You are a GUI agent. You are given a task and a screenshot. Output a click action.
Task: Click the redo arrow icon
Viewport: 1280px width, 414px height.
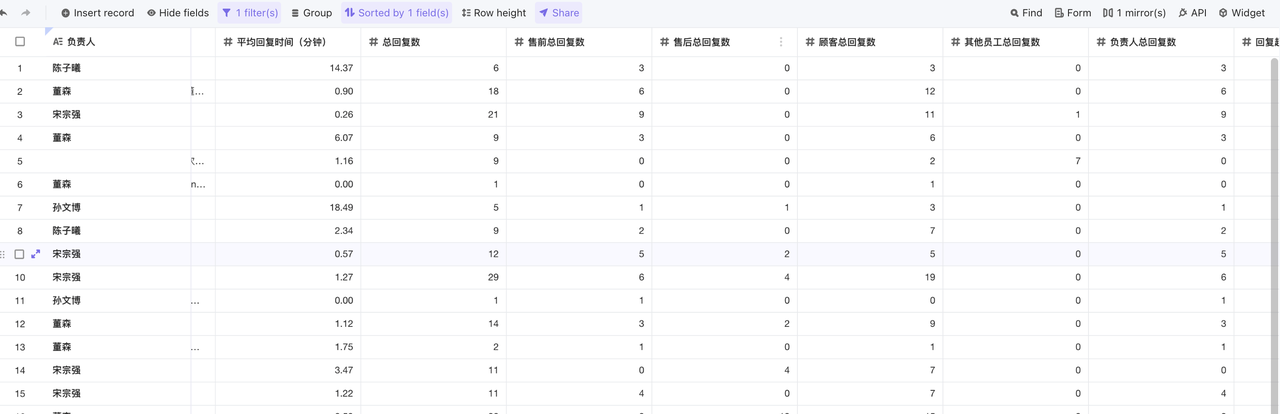tap(26, 13)
